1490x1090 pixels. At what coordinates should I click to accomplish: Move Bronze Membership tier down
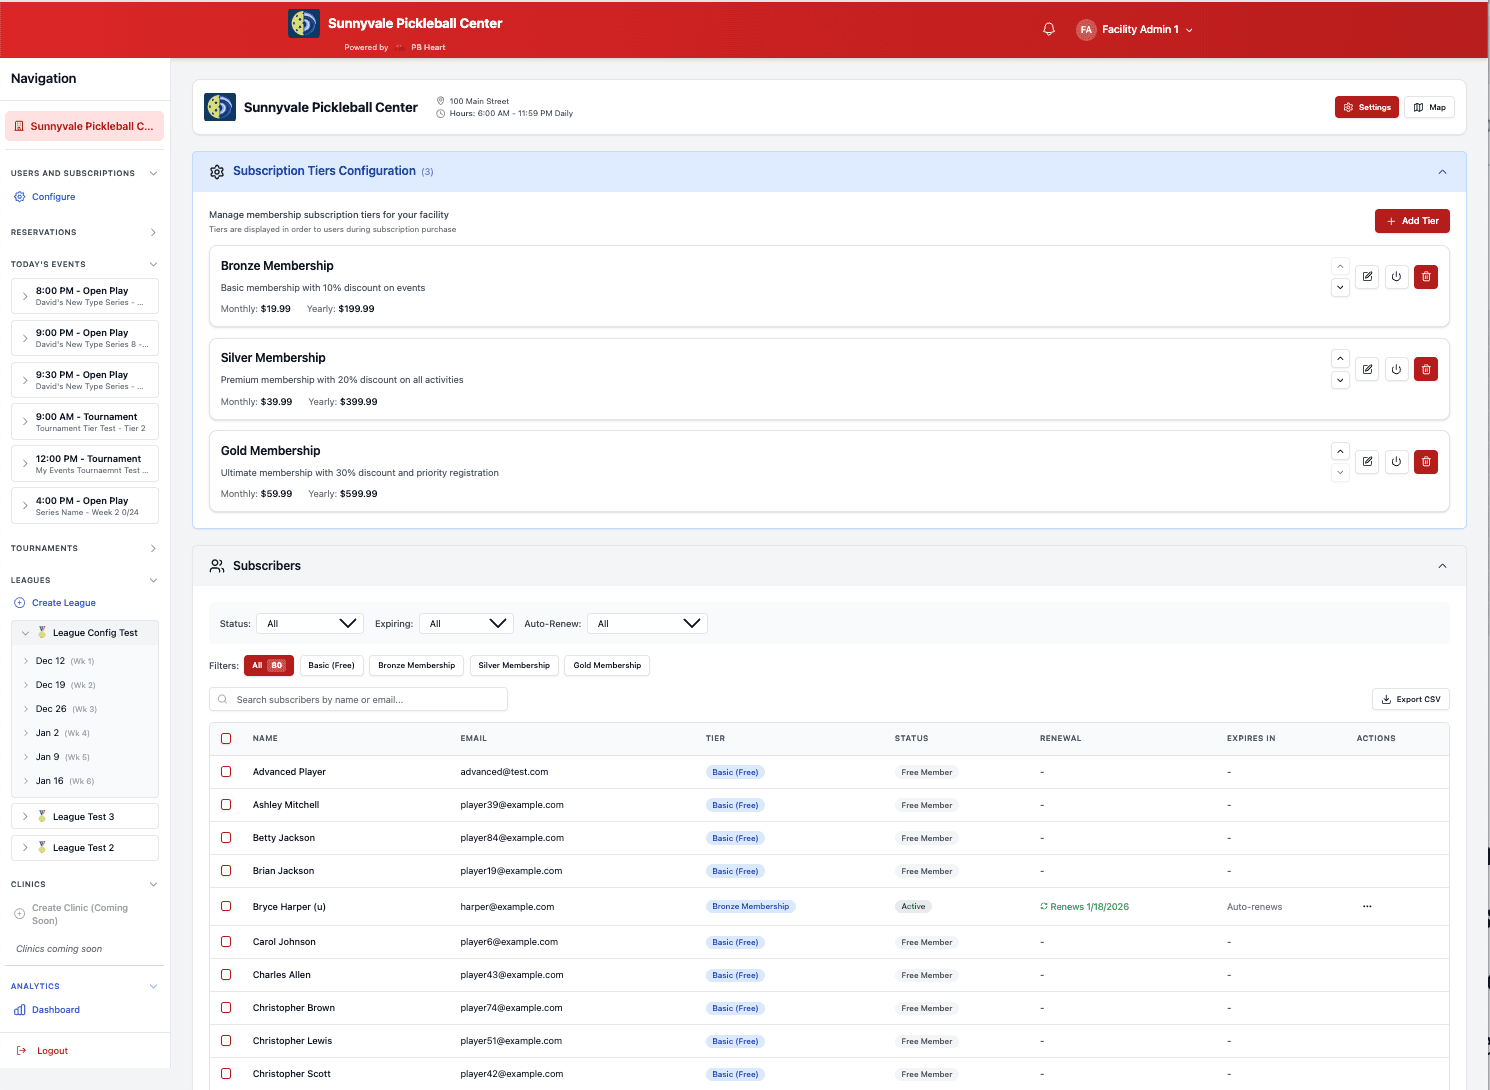pyautogui.click(x=1340, y=288)
